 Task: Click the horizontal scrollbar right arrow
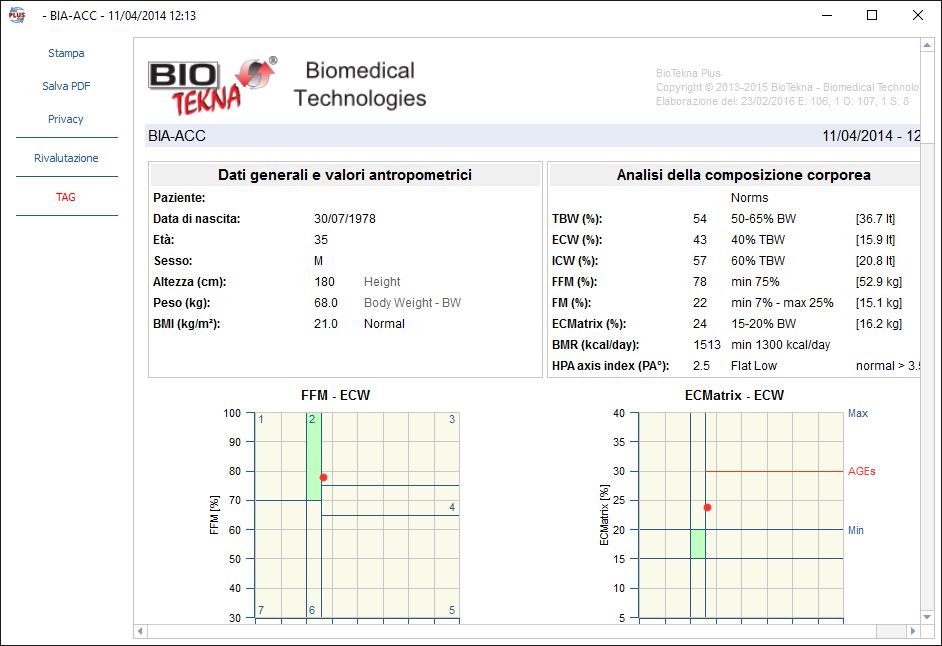coord(912,631)
